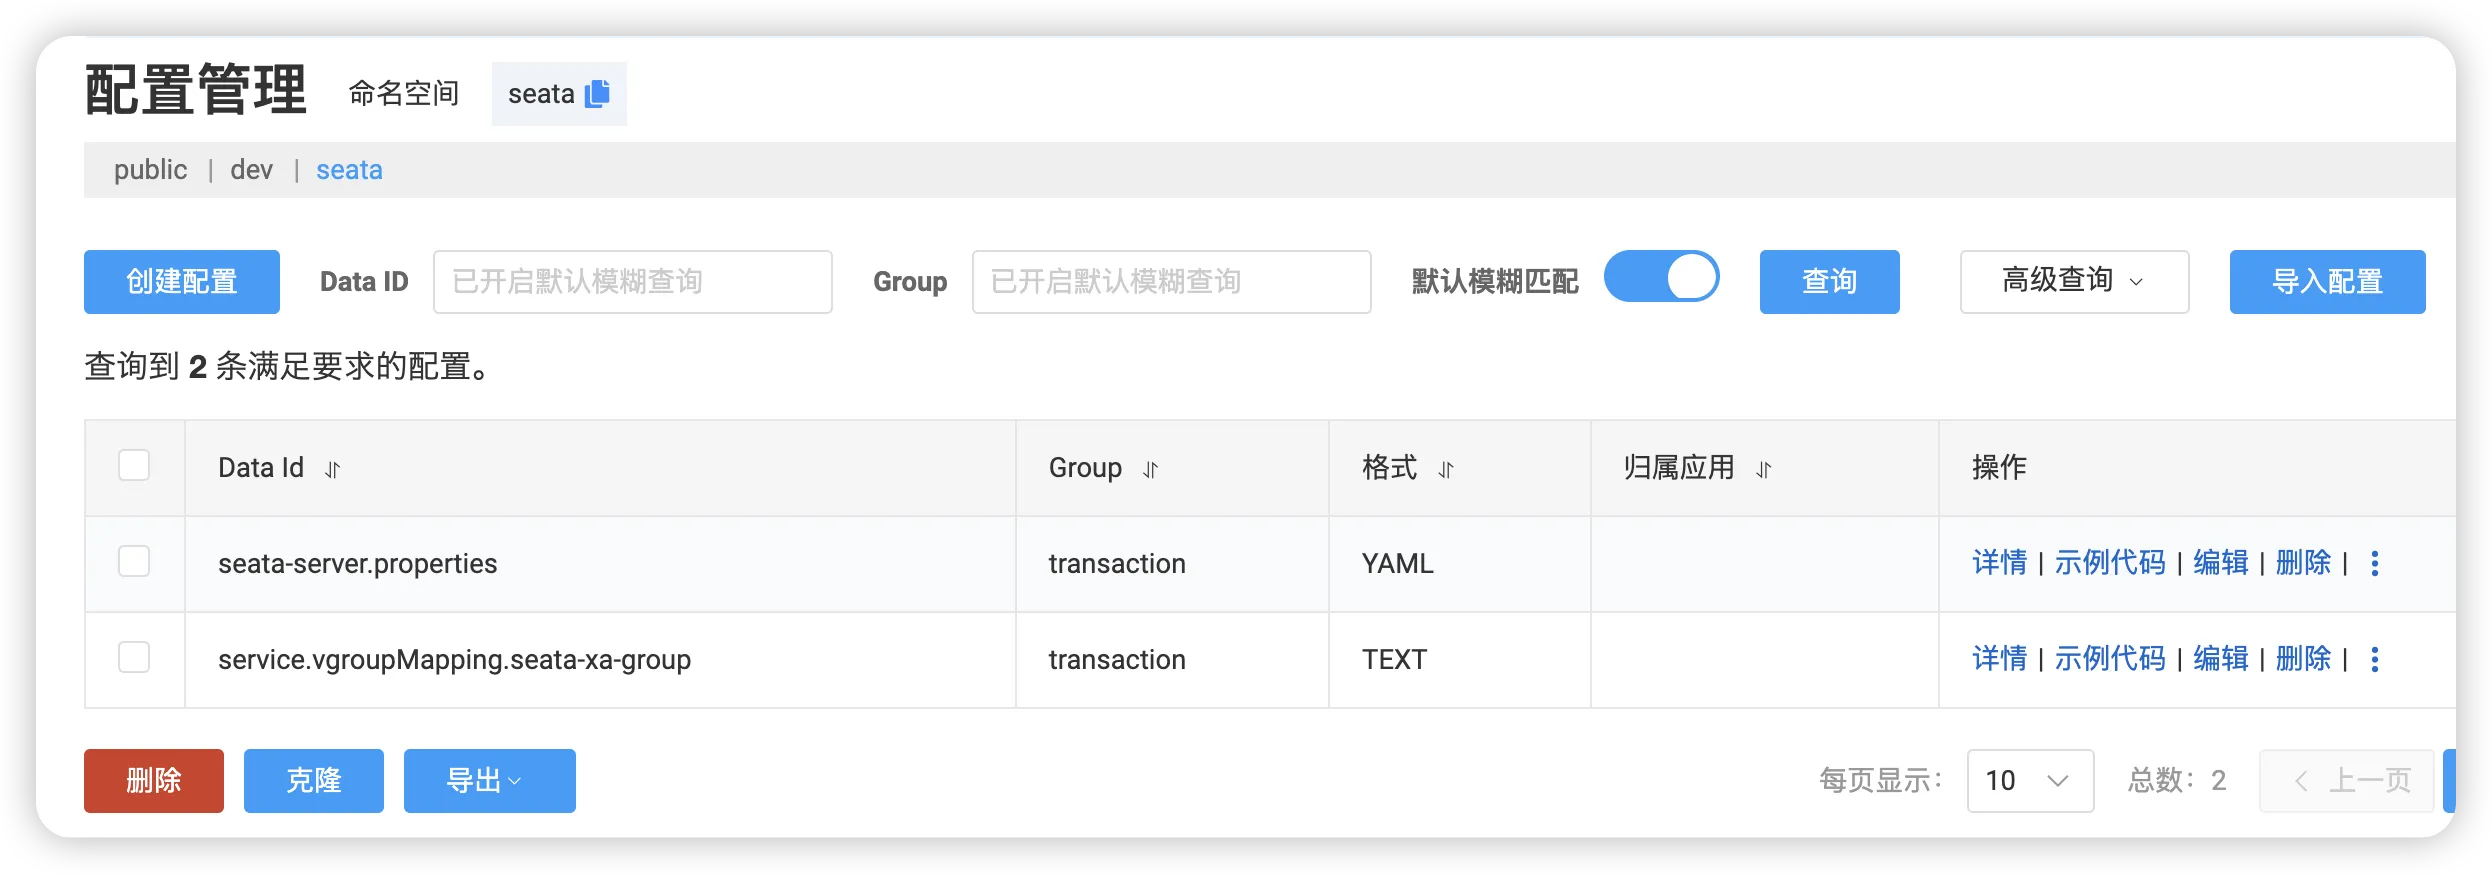Check the select-all header checkbox
This screenshot has width=2492, height=874.
click(x=134, y=465)
